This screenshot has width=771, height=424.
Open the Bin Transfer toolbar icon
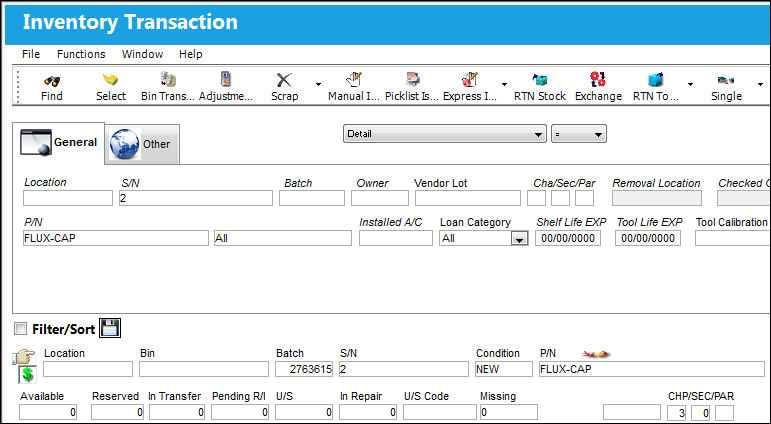168,79
